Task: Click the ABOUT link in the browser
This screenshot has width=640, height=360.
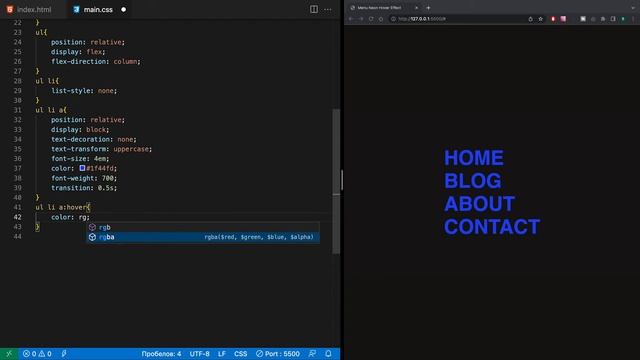Action: 480,204
